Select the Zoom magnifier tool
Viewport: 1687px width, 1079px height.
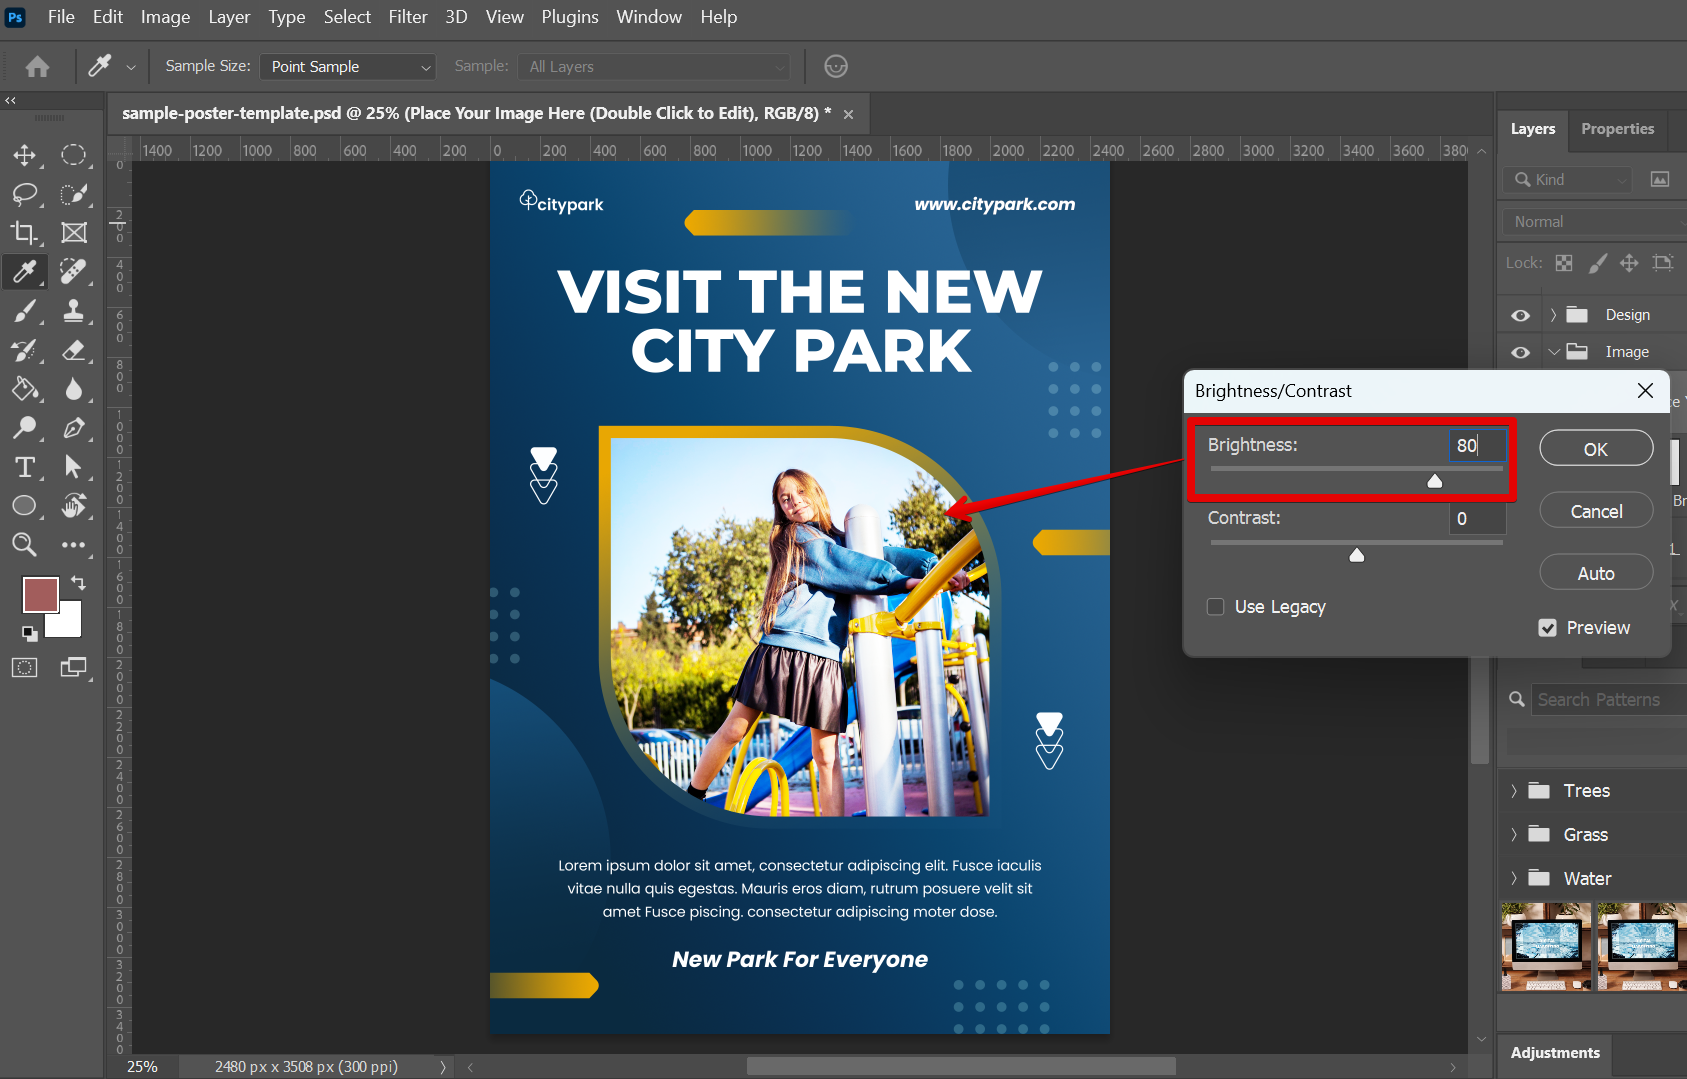[x=24, y=545]
